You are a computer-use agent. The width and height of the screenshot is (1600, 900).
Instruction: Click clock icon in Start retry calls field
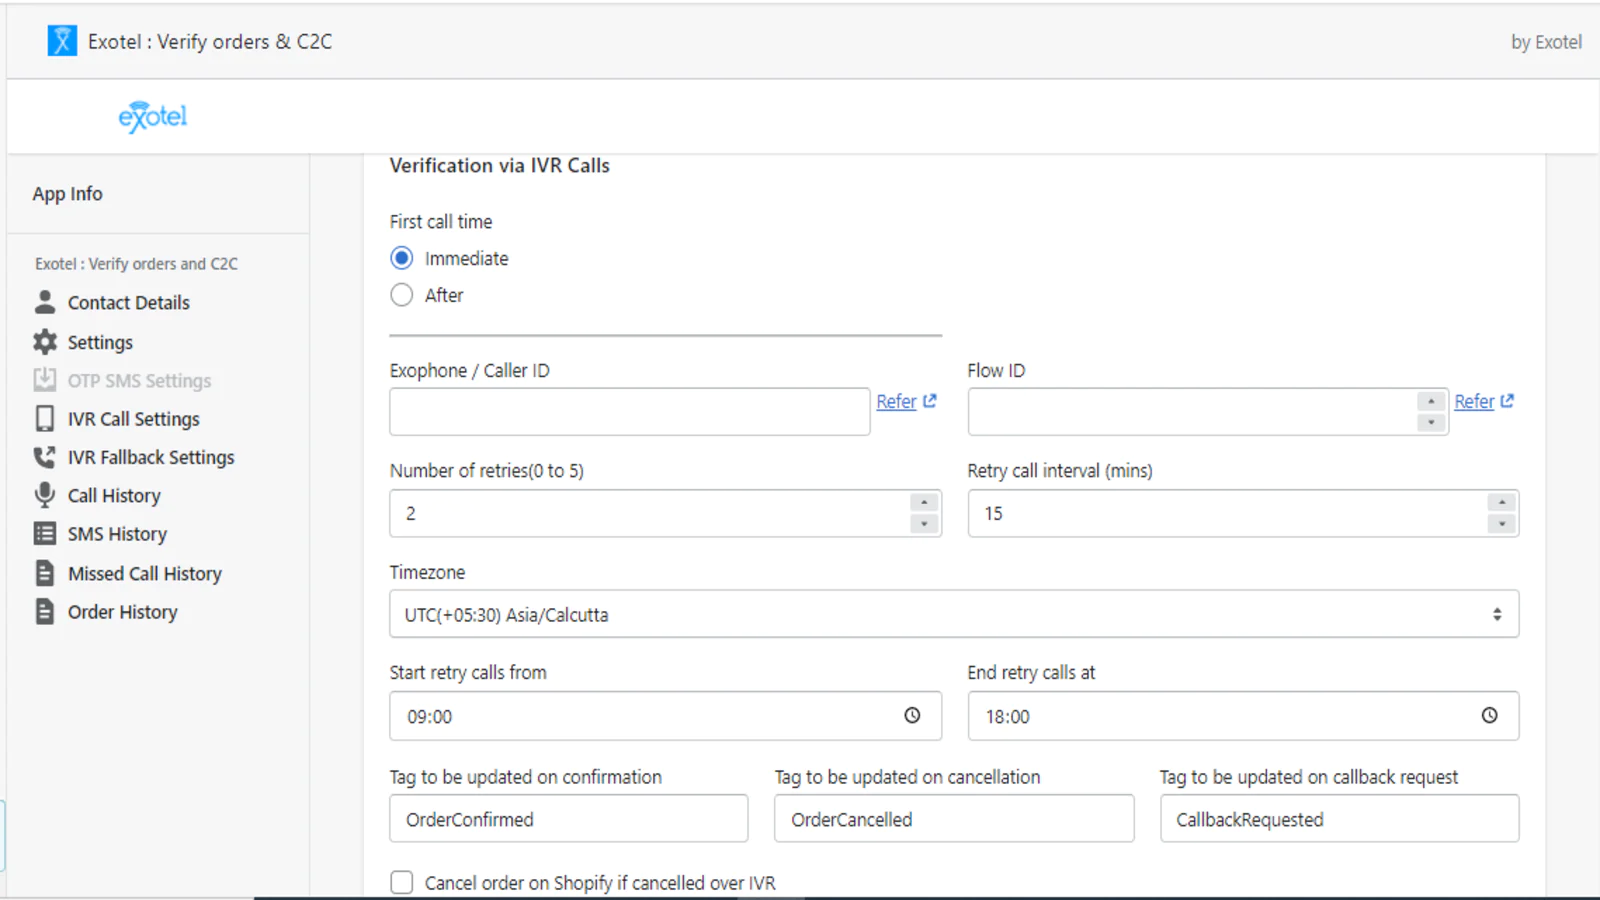[x=912, y=716]
